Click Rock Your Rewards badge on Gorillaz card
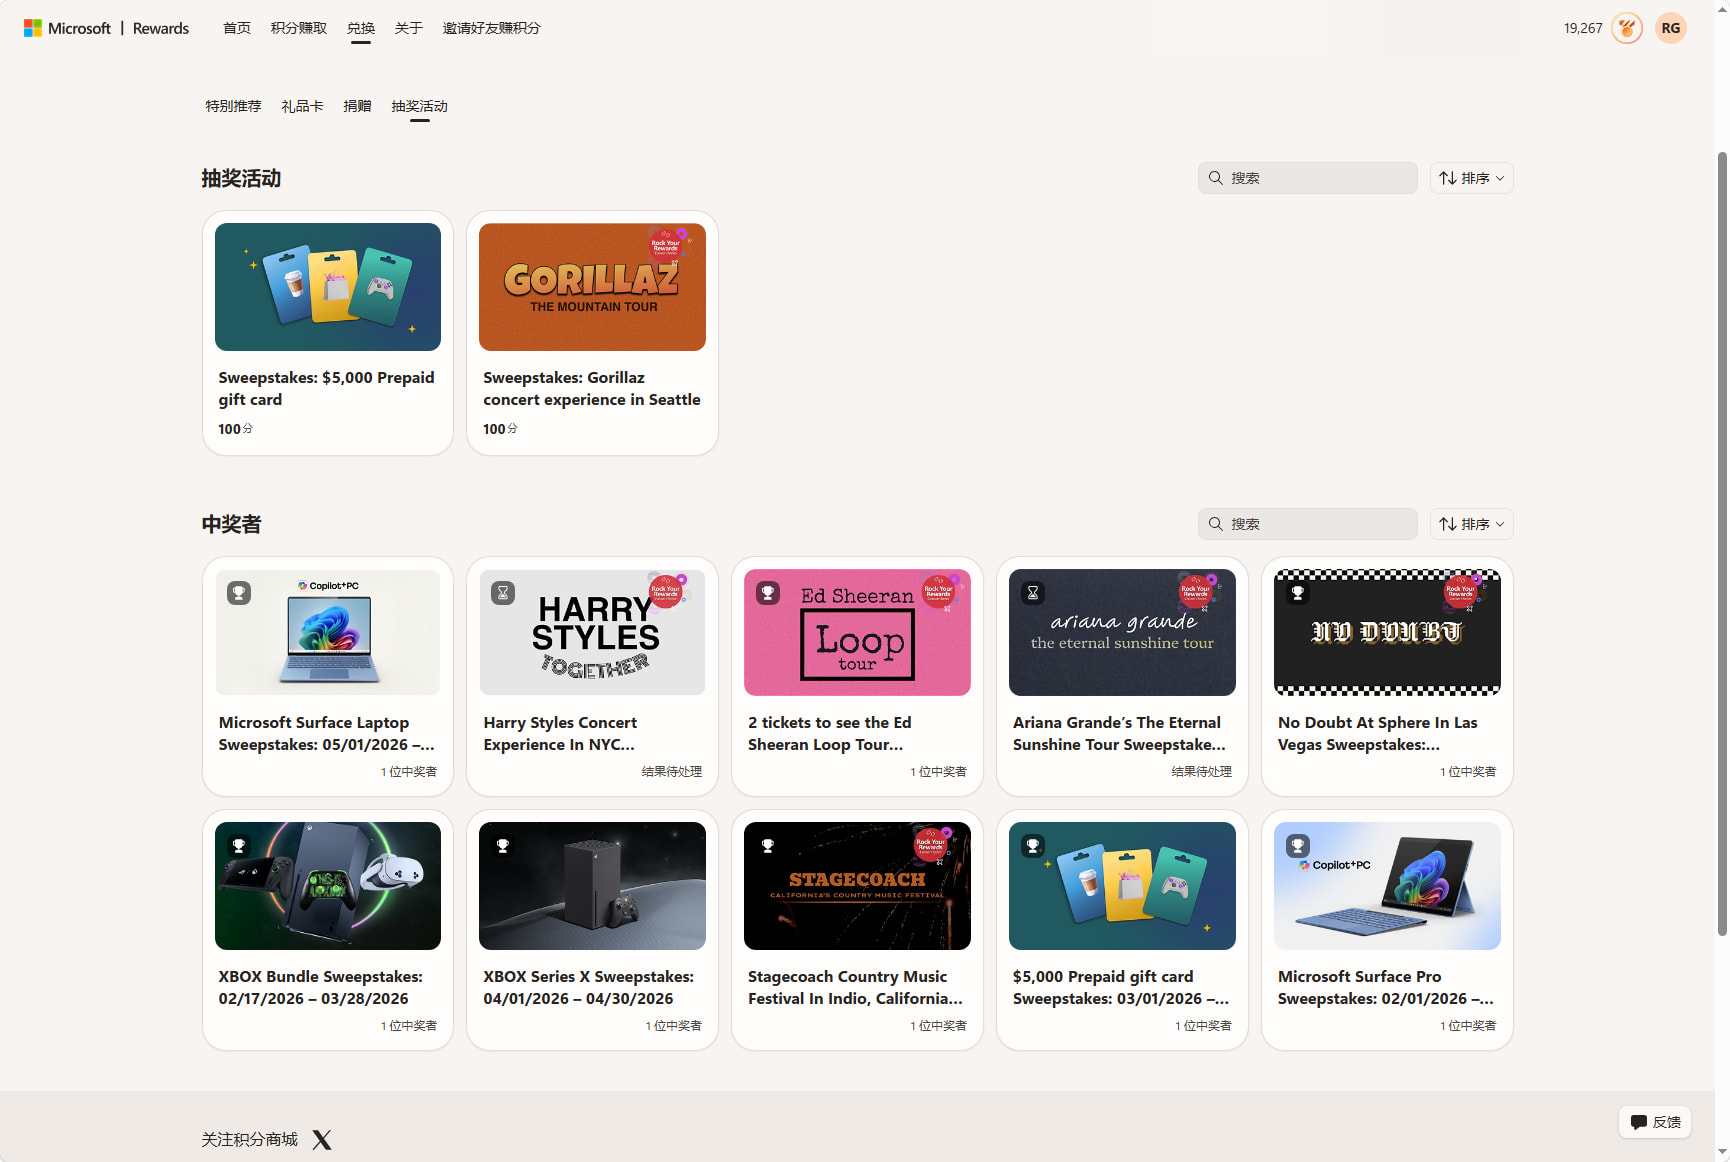This screenshot has height=1162, width=1730. pyautogui.click(x=667, y=244)
